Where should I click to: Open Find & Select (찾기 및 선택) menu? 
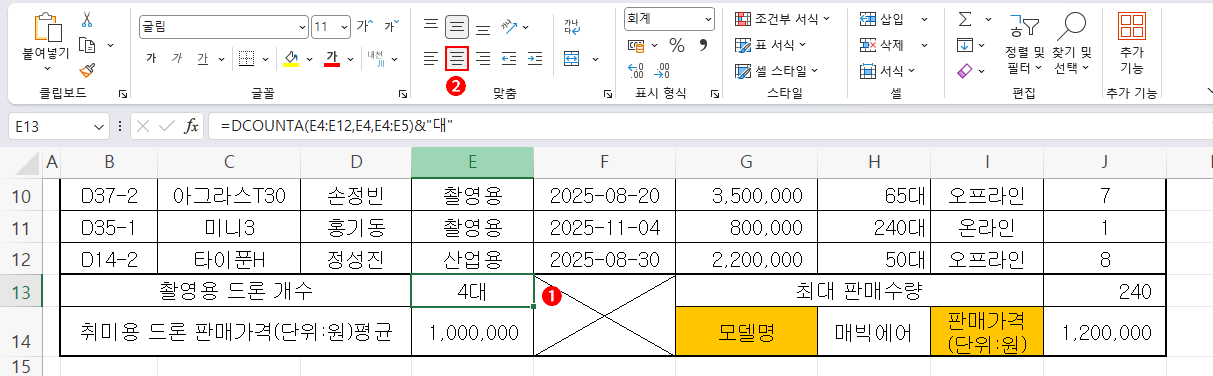tap(1072, 44)
